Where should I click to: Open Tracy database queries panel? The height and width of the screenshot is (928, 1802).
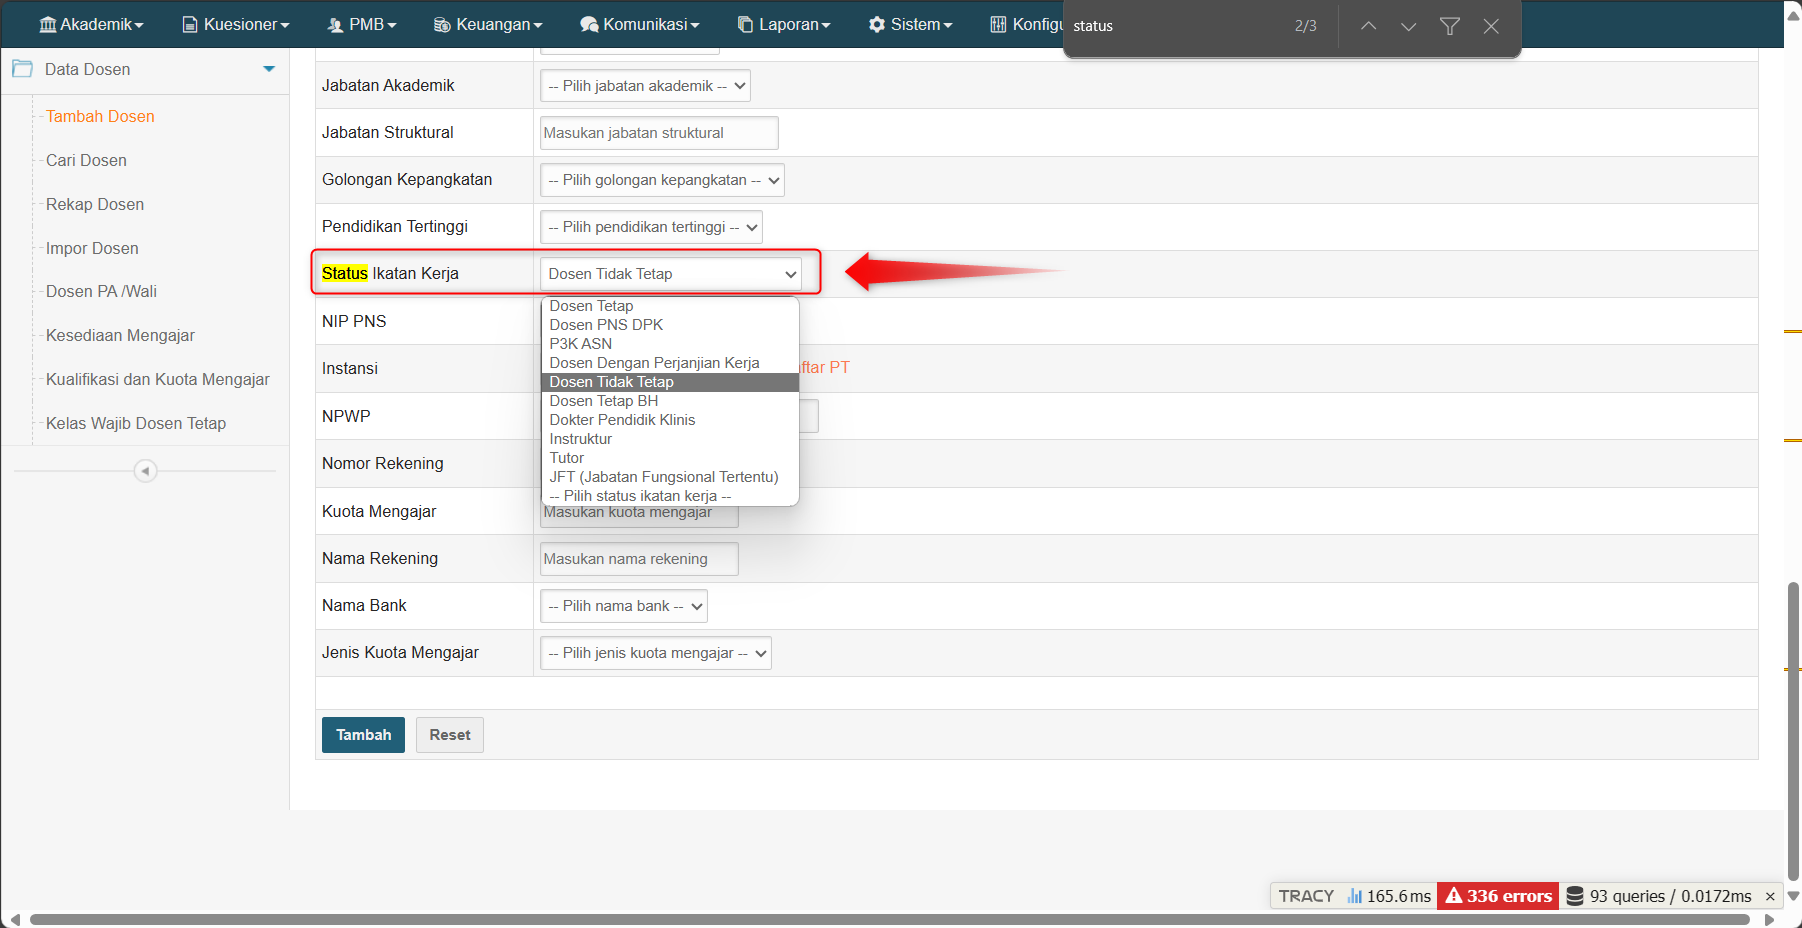pos(1658,896)
